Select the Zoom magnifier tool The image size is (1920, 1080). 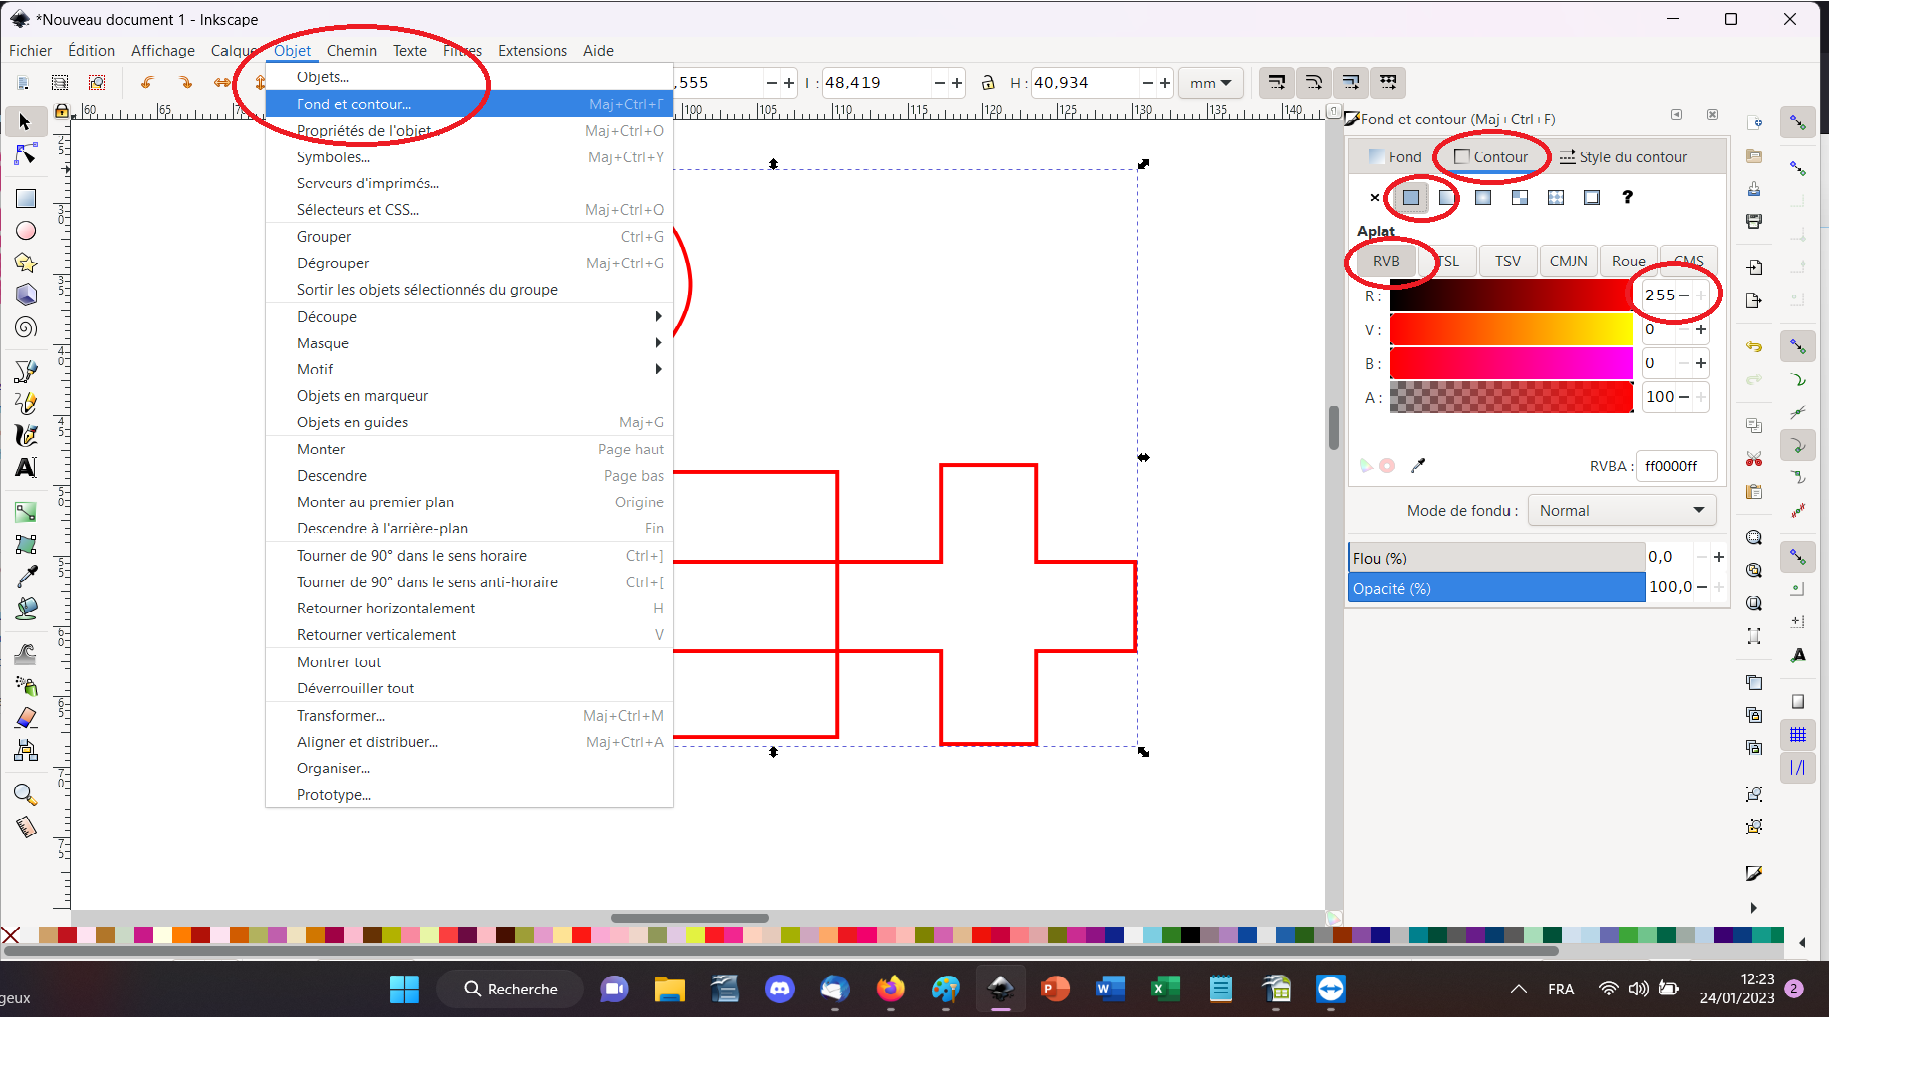pos(25,795)
